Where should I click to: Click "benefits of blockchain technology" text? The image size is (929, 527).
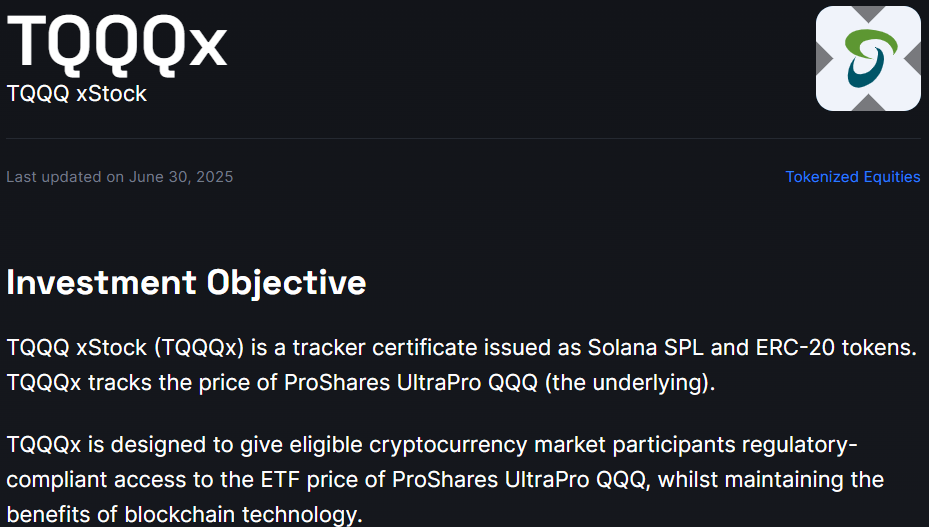(183, 514)
